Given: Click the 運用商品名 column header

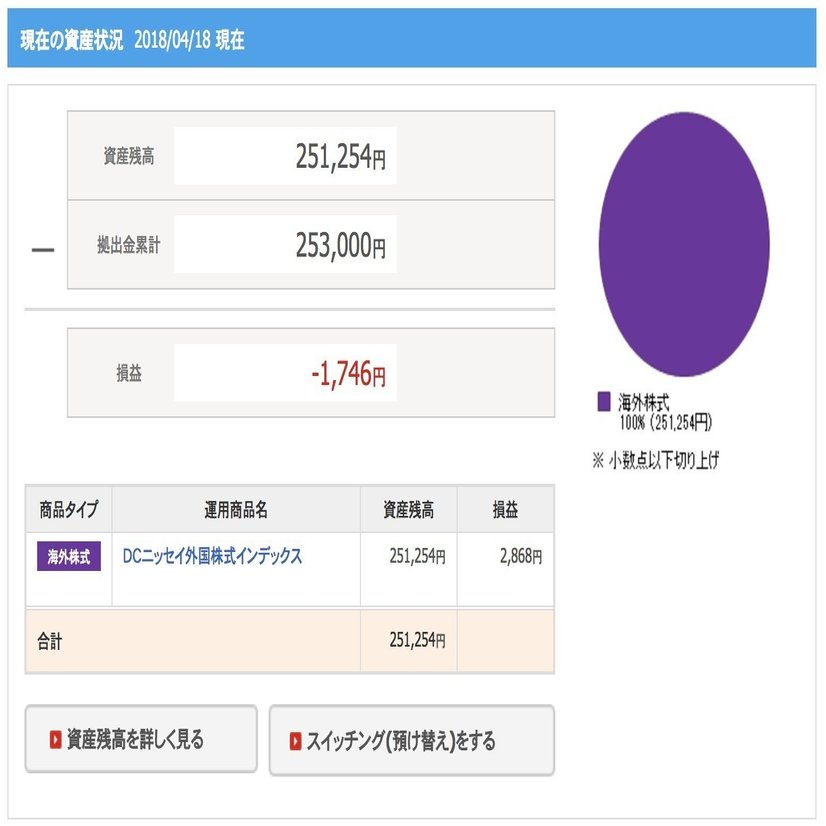Looking at the screenshot, I should [236, 509].
